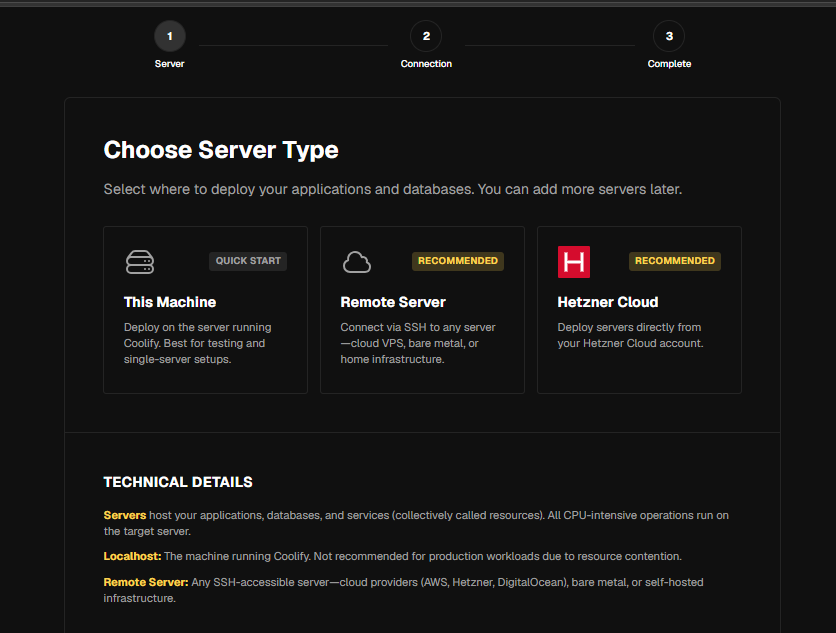This screenshot has width=836, height=633.
Task: Choose the Remote Server option
Action: click(422, 310)
